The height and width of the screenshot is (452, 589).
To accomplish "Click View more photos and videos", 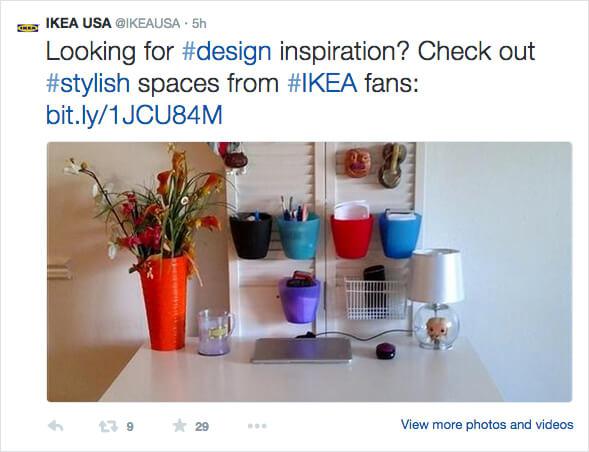I will click(x=487, y=425).
